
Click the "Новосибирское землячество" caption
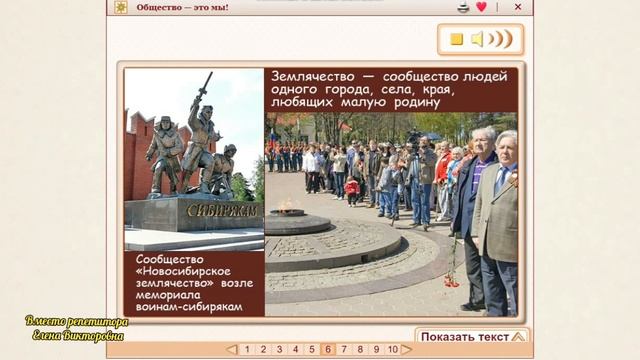point(194,283)
